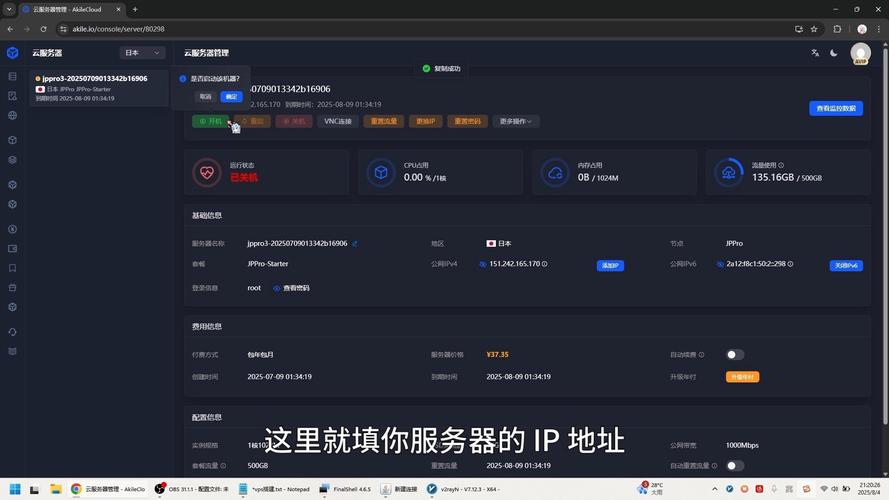The height and width of the screenshot is (500, 889).
Task: Open VNC连接 console
Action: coord(338,121)
